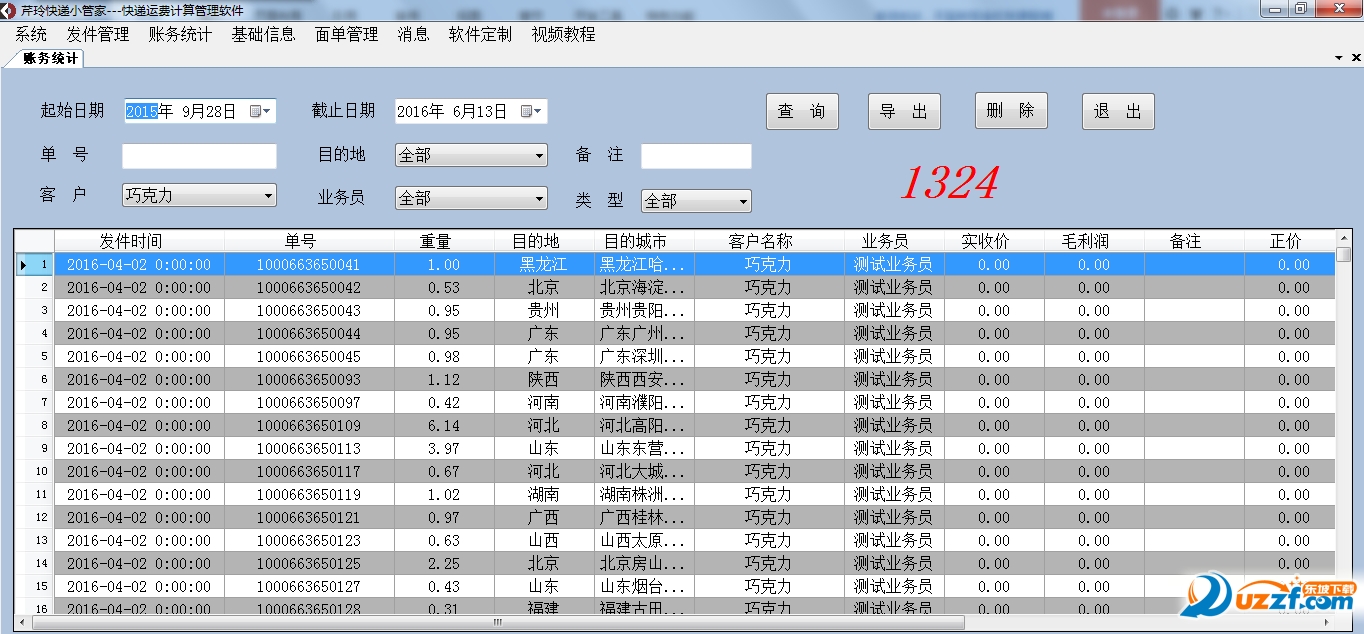Click the application logo icon in title bar
The height and width of the screenshot is (634, 1364).
[x=10, y=9]
